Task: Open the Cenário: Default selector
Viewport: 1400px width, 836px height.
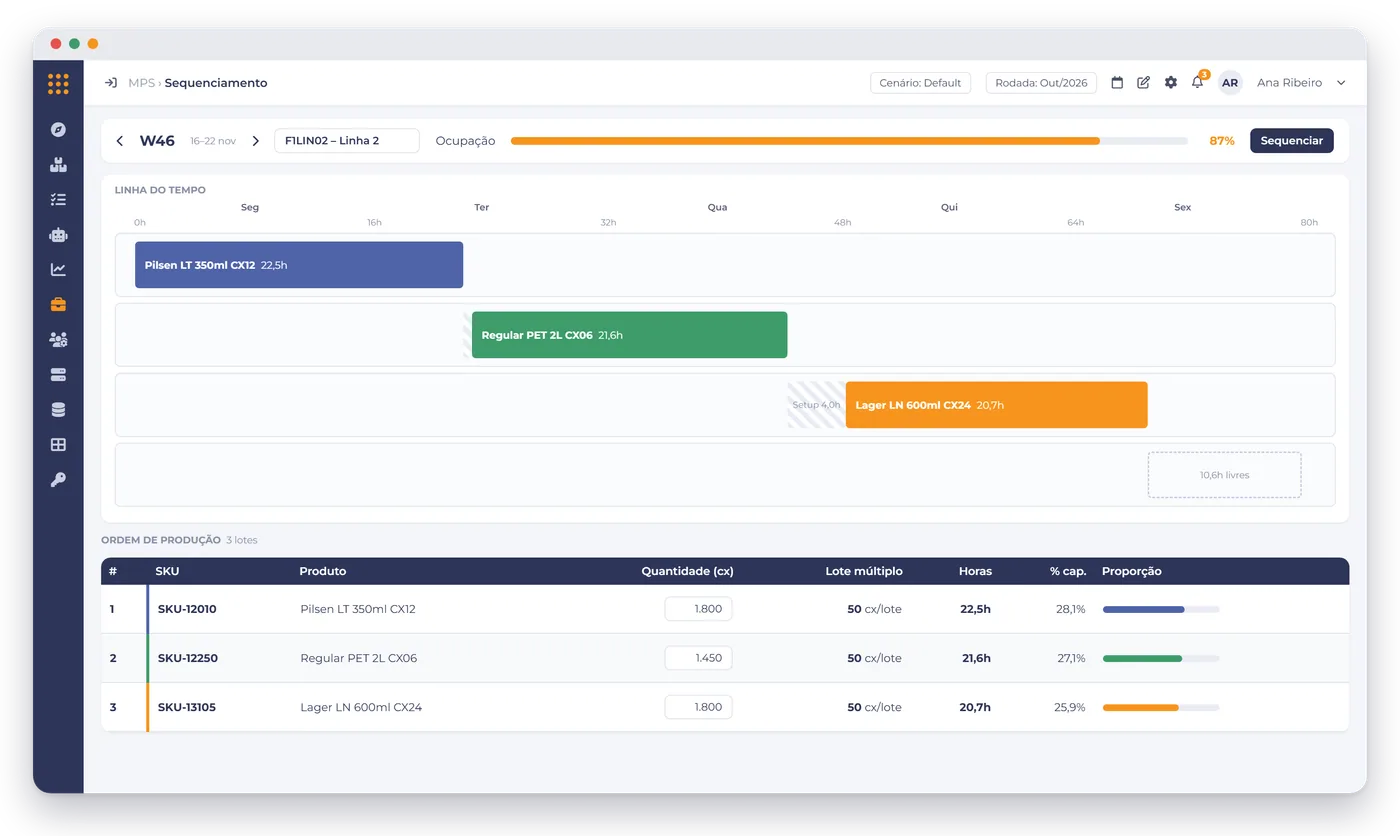Action: 920,83
